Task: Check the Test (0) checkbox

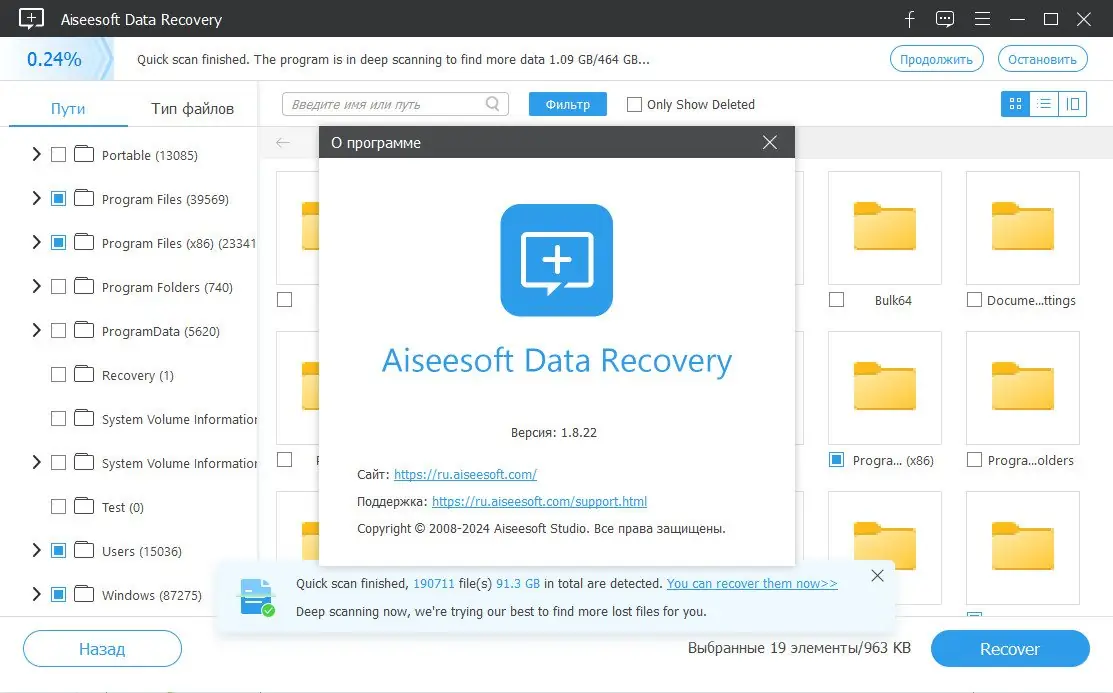Action: click(x=58, y=507)
